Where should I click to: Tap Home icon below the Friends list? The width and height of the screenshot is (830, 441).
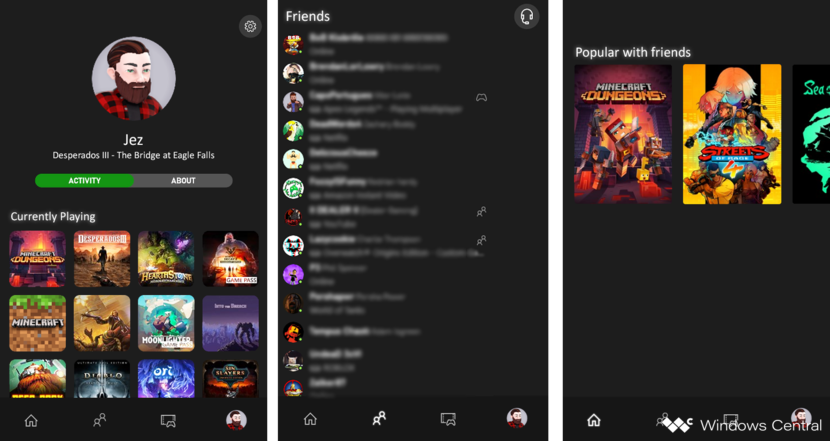point(310,419)
